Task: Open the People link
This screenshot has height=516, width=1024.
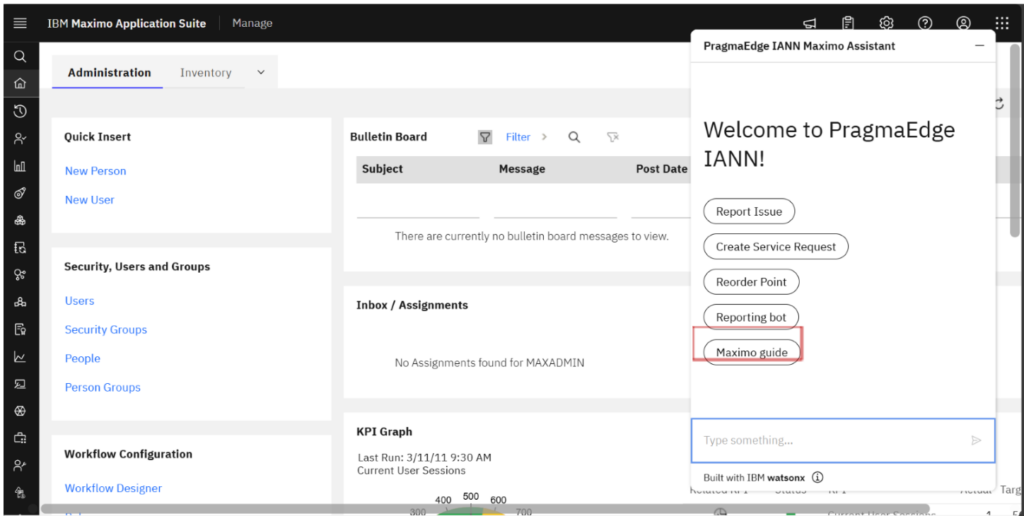Action: coord(82,359)
